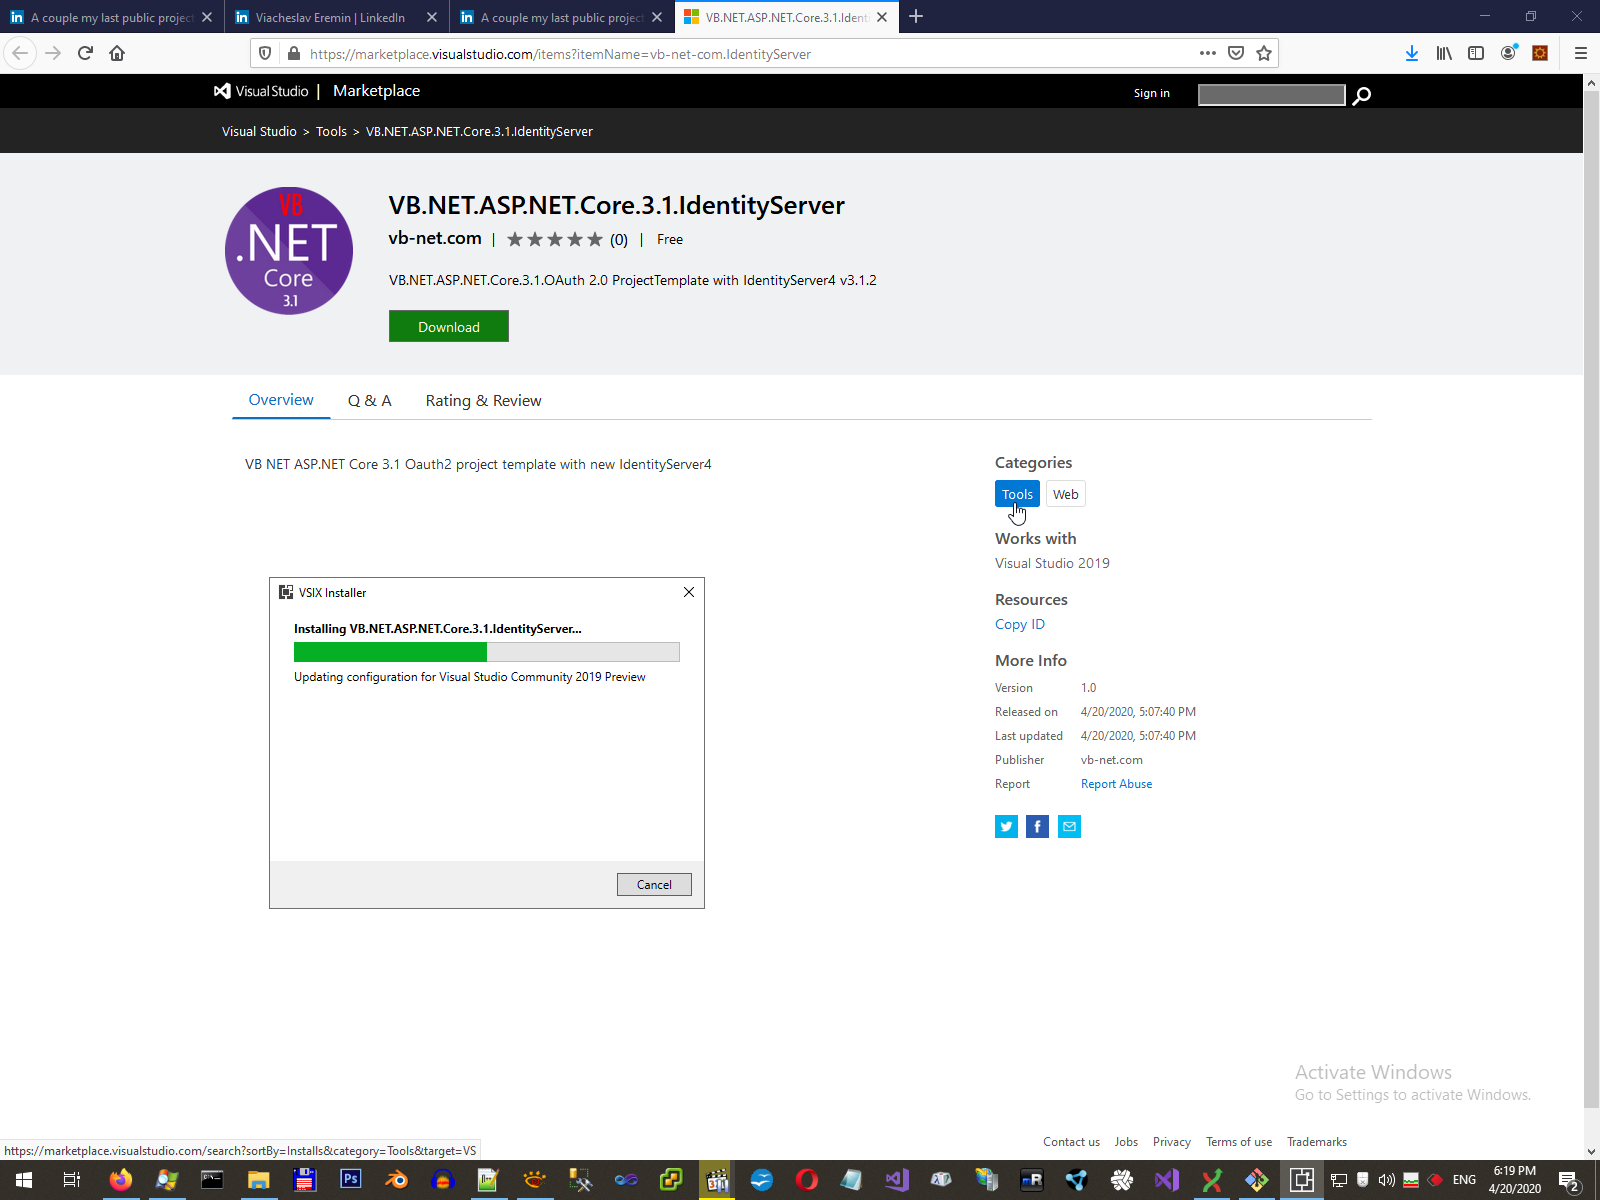Open the Overview tab
The width and height of the screenshot is (1600, 1200).
(x=281, y=400)
